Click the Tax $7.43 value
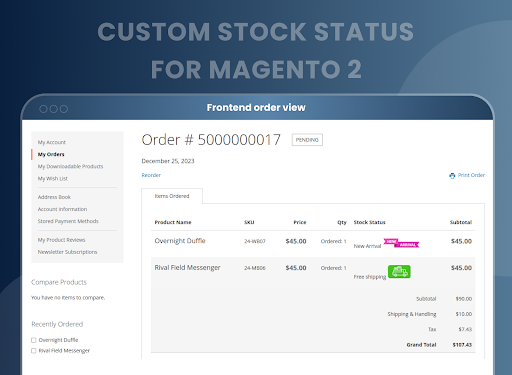 pos(465,329)
